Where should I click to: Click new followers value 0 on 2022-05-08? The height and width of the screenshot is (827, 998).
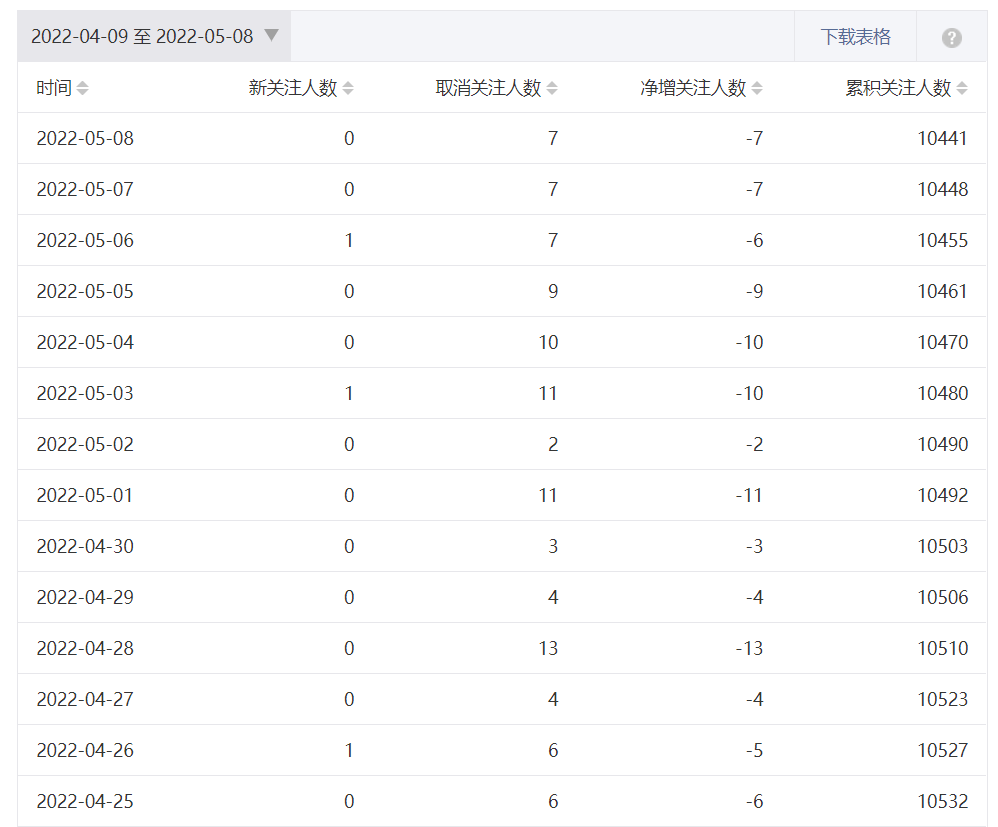click(349, 138)
